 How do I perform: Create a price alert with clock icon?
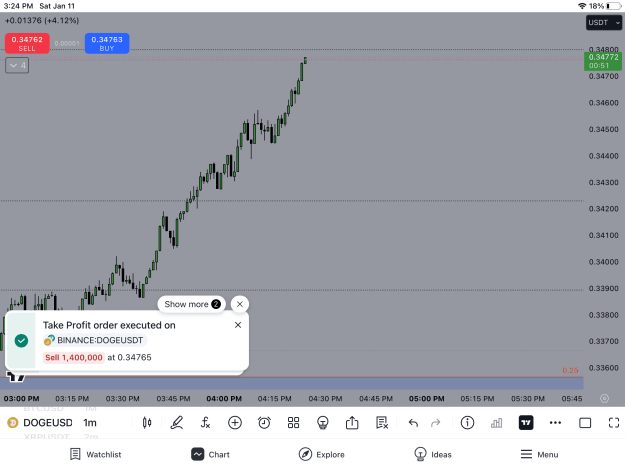264,423
